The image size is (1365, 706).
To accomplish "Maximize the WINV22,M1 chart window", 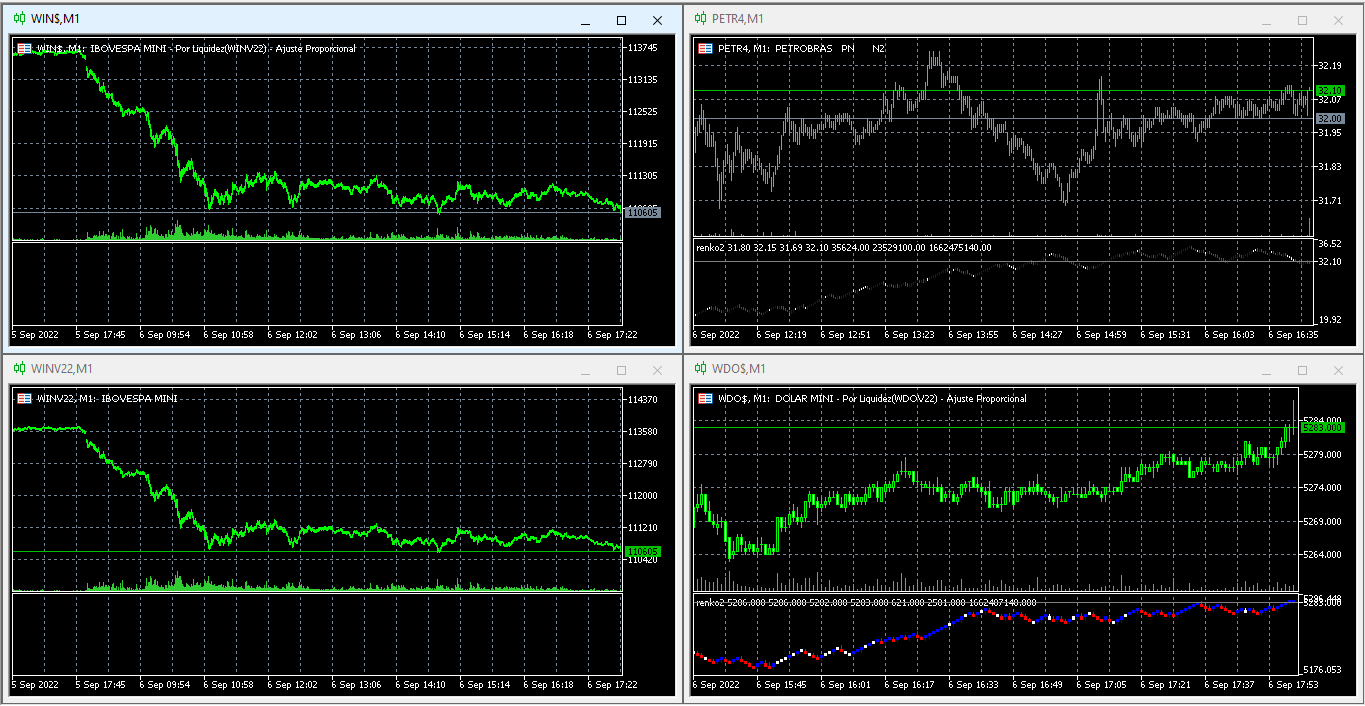I will click(x=621, y=369).
